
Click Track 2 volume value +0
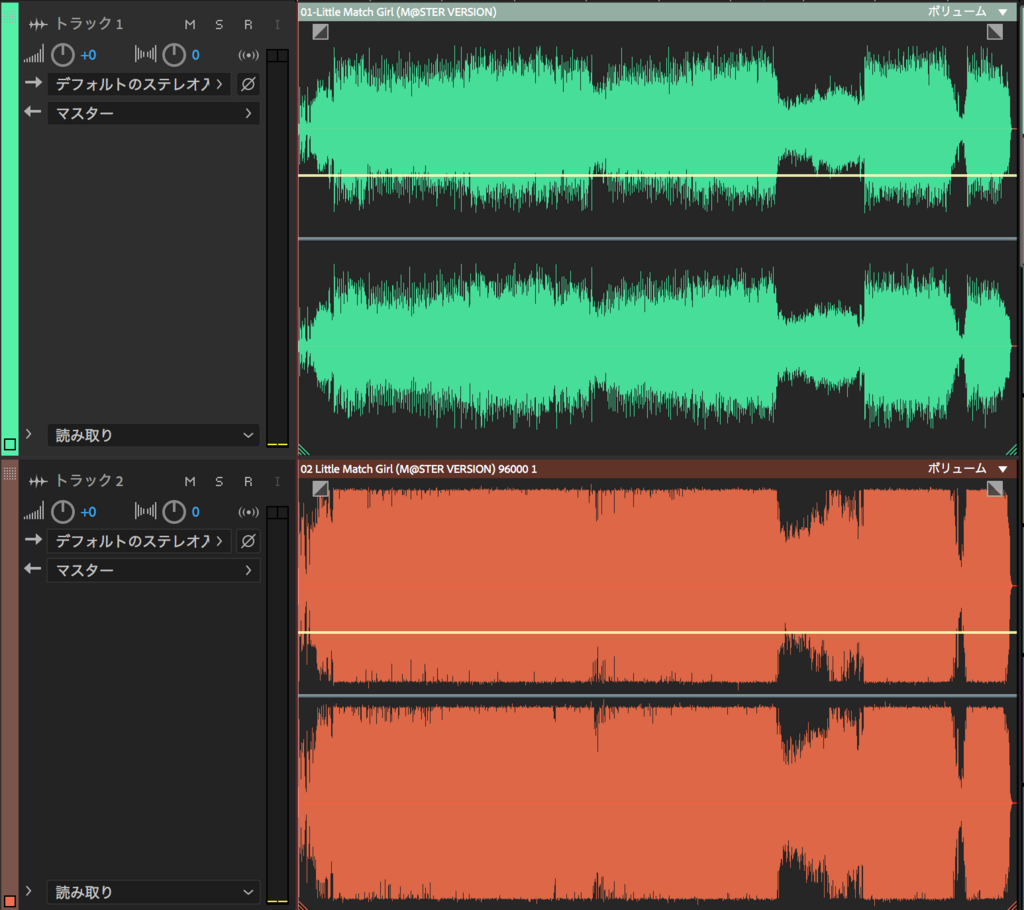(x=88, y=512)
